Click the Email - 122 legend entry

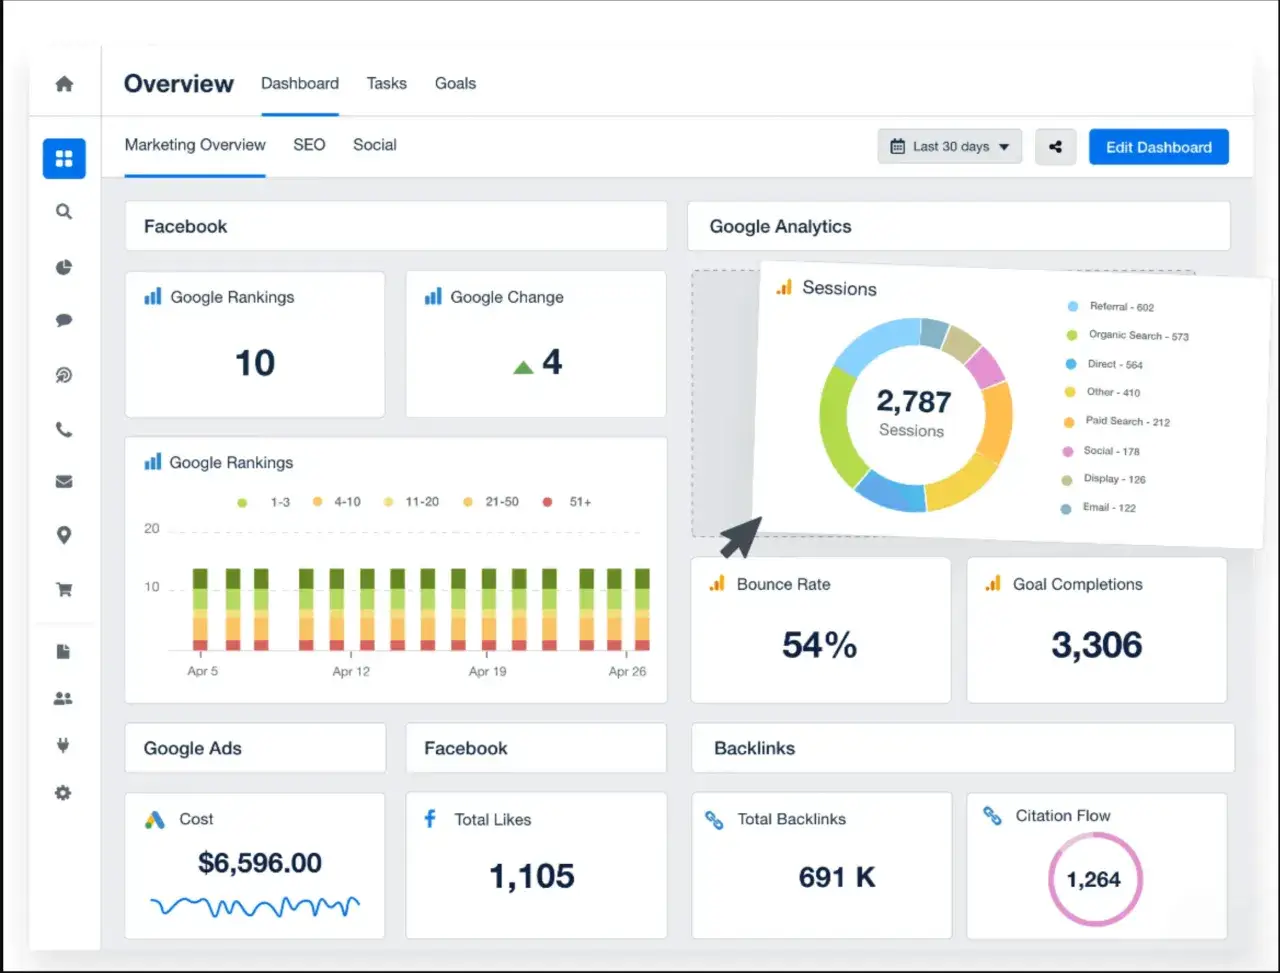(1098, 508)
